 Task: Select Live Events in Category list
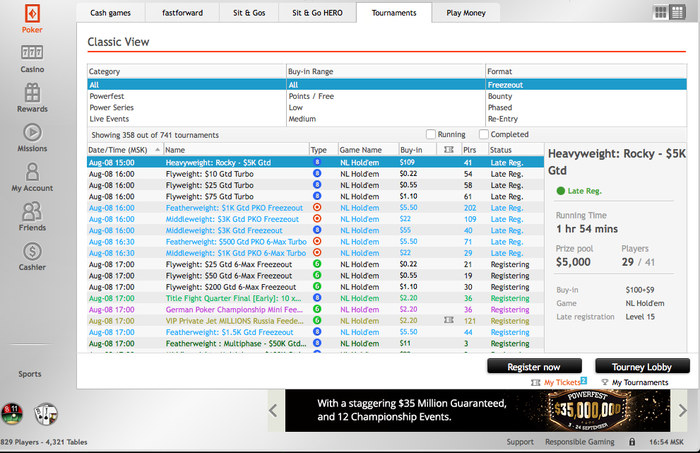187,119
